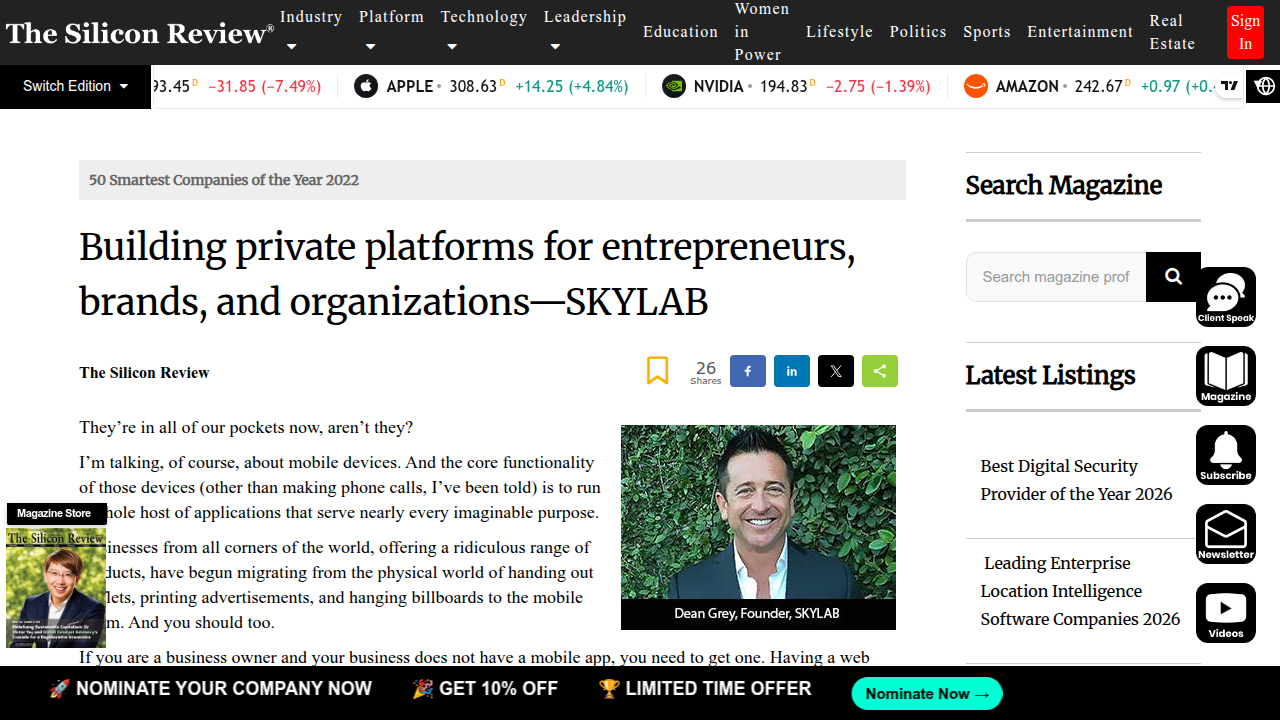
Task: Open the Women in Power menu item
Action: 762,32
